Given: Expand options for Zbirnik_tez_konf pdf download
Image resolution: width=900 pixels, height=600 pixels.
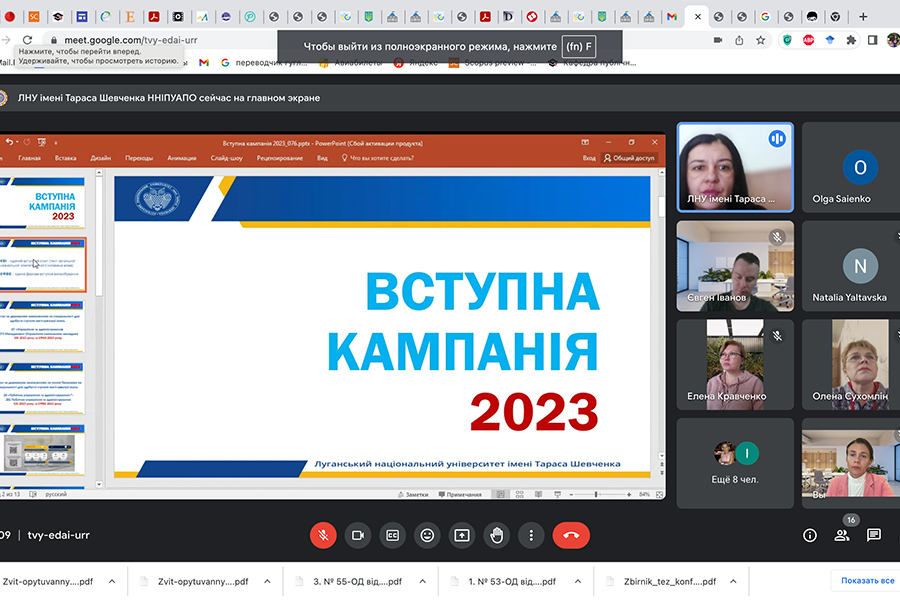Looking at the screenshot, I should [734, 581].
